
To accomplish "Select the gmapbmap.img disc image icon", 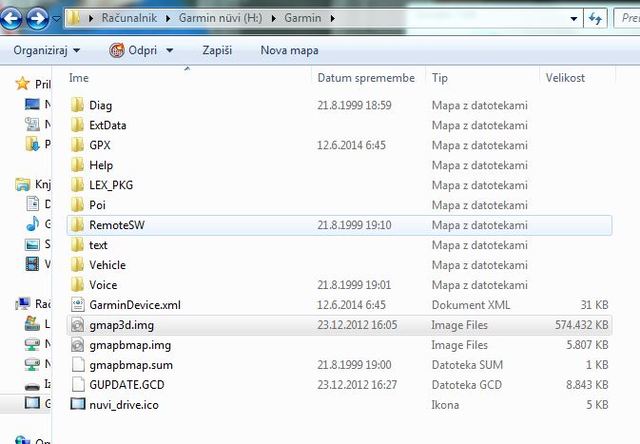I will click(x=77, y=345).
